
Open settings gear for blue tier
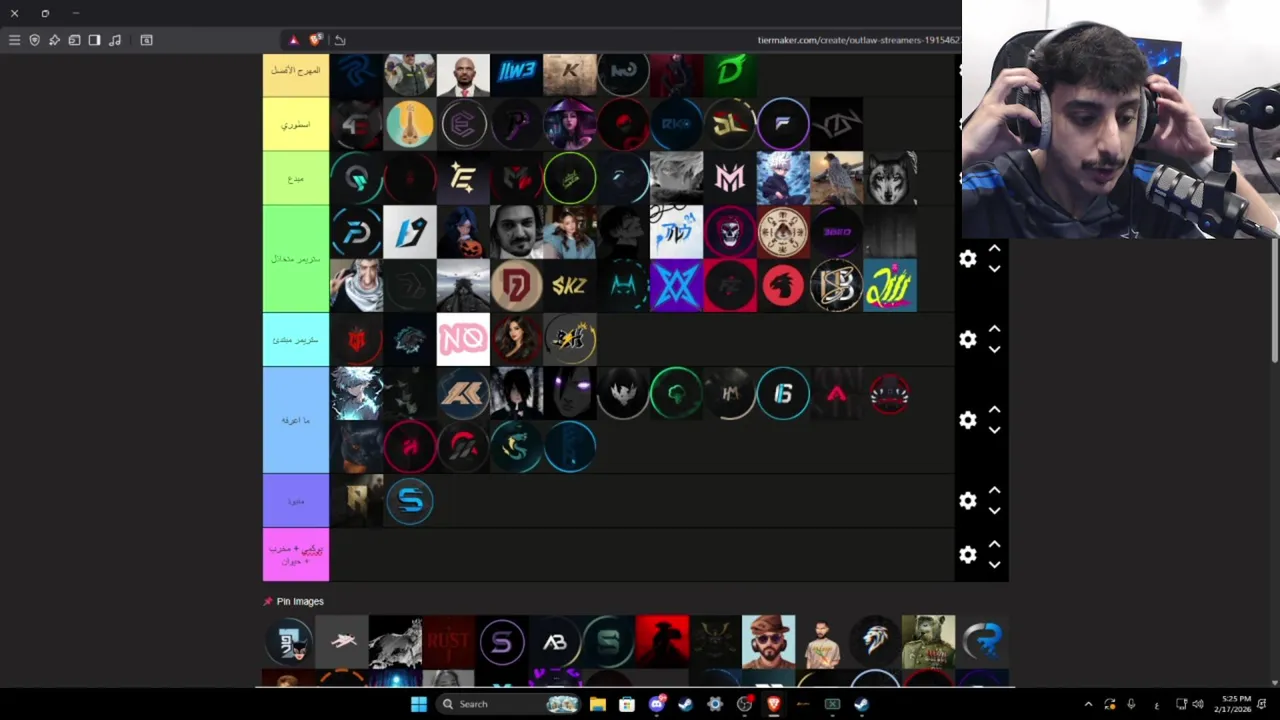[x=968, y=420]
